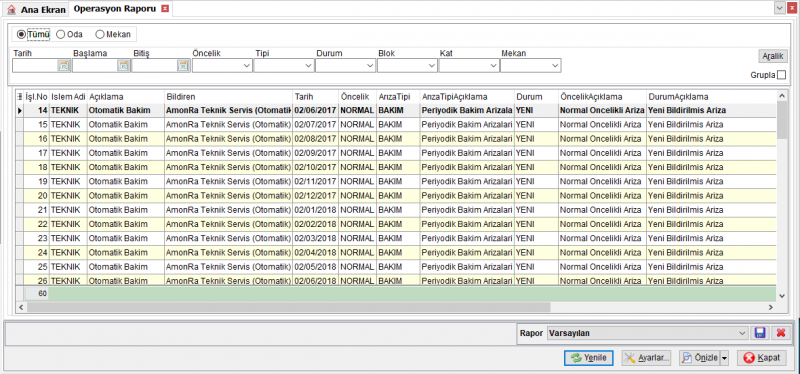Image resolution: width=800 pixels, height=374 pixels.
Task: Enable the Grupla checkbox
Action: (x=781, y=75)
